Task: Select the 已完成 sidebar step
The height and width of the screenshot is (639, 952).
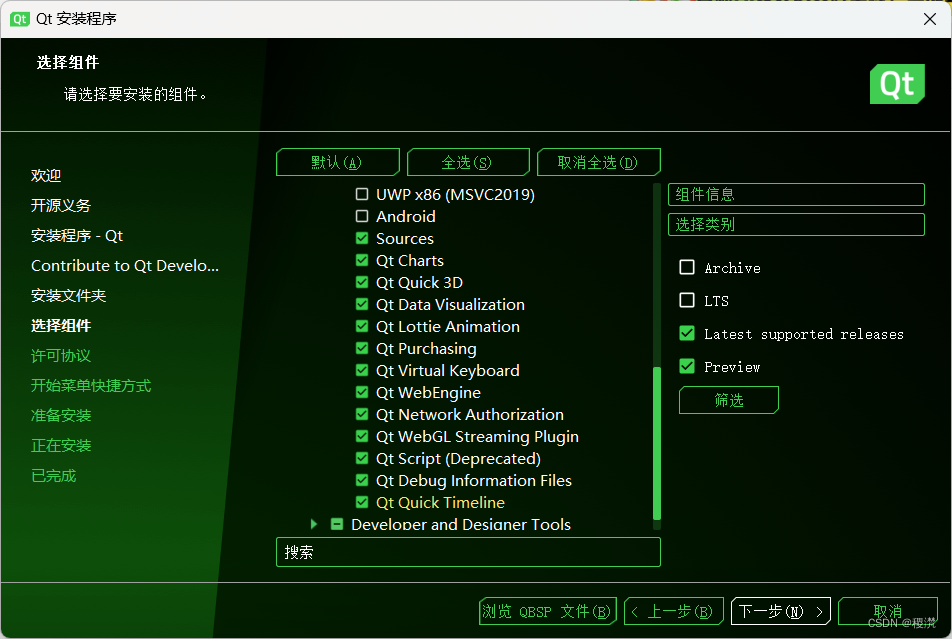Action: 53,476
